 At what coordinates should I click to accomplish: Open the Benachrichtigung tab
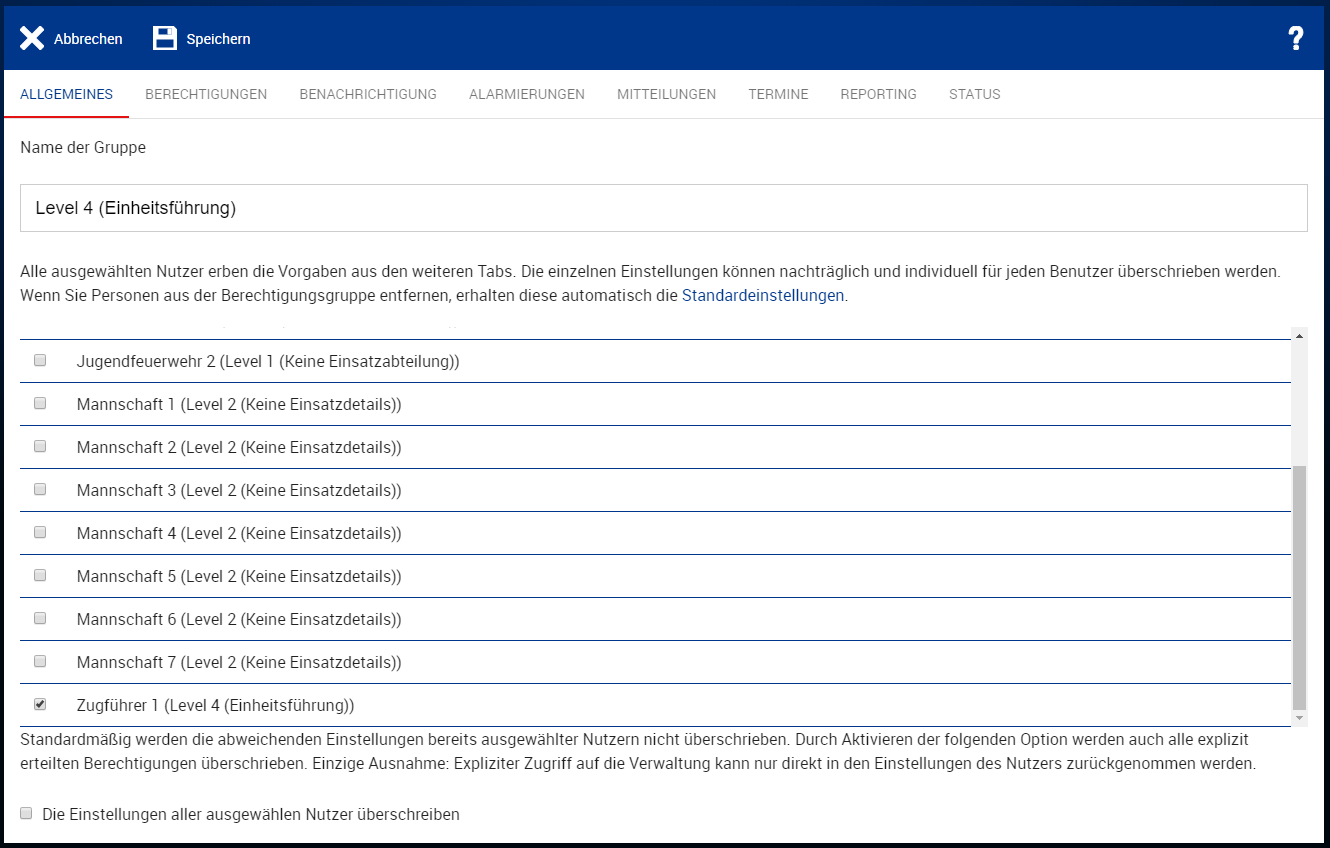point(368,95)
